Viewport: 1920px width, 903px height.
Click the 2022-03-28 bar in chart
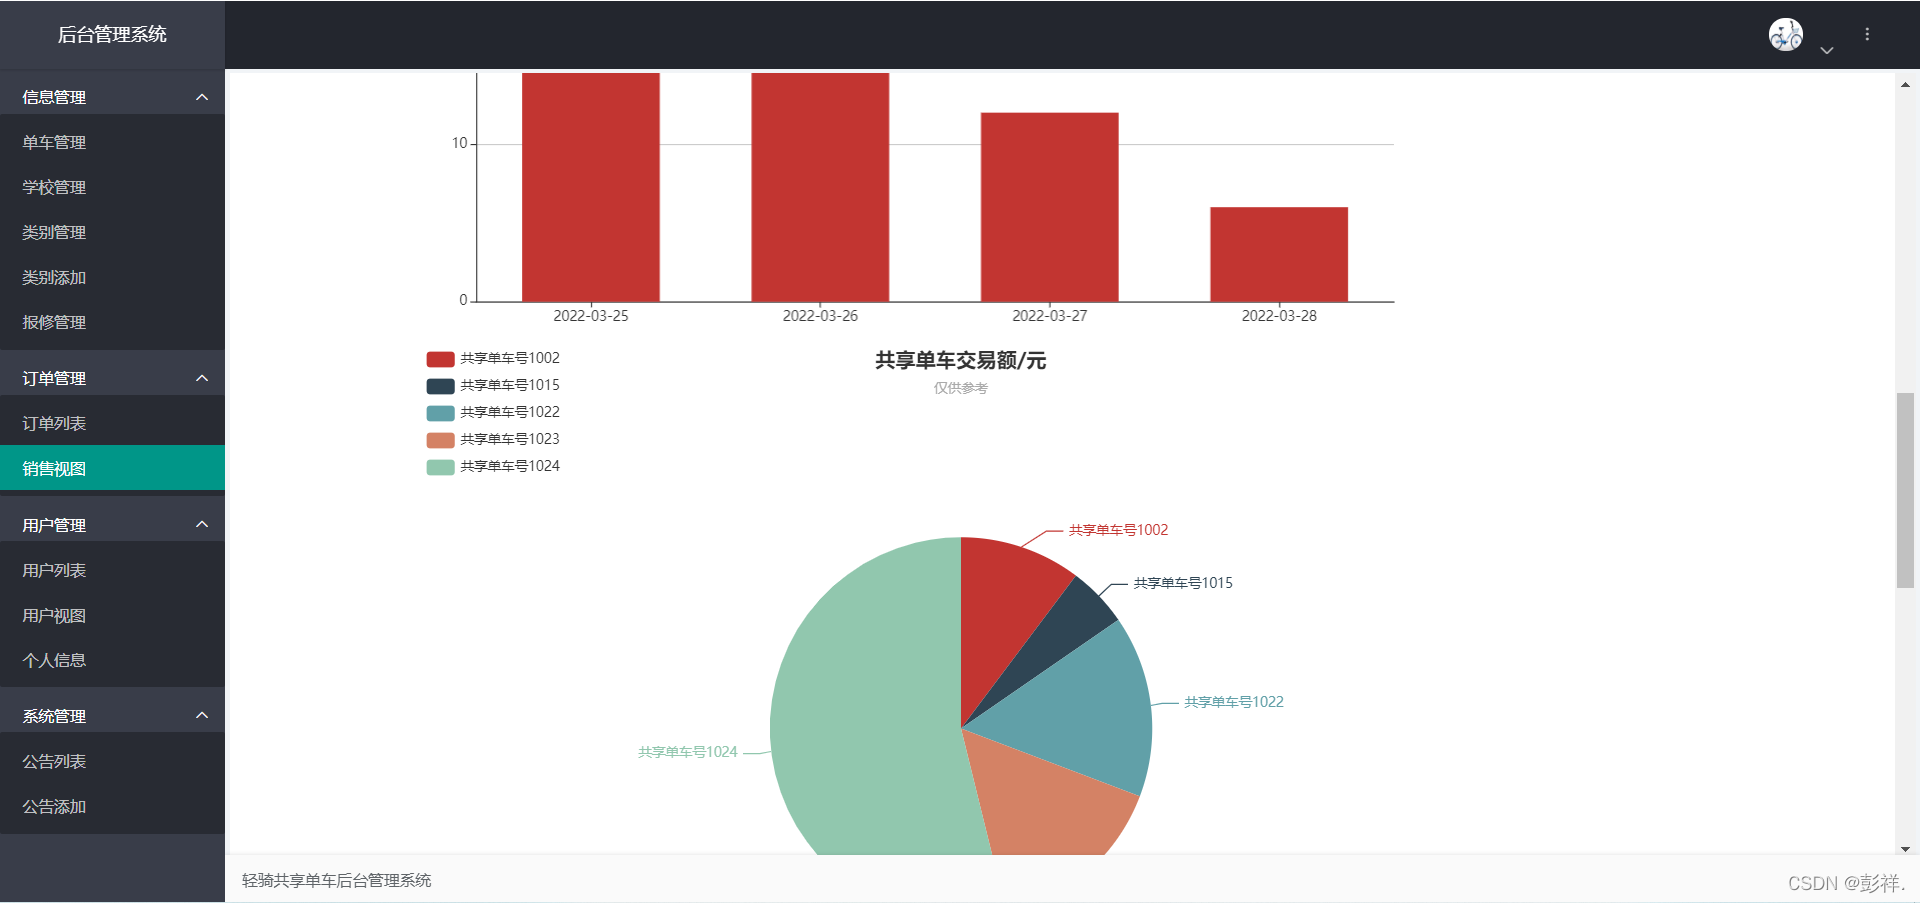[x=1279, y=254]
